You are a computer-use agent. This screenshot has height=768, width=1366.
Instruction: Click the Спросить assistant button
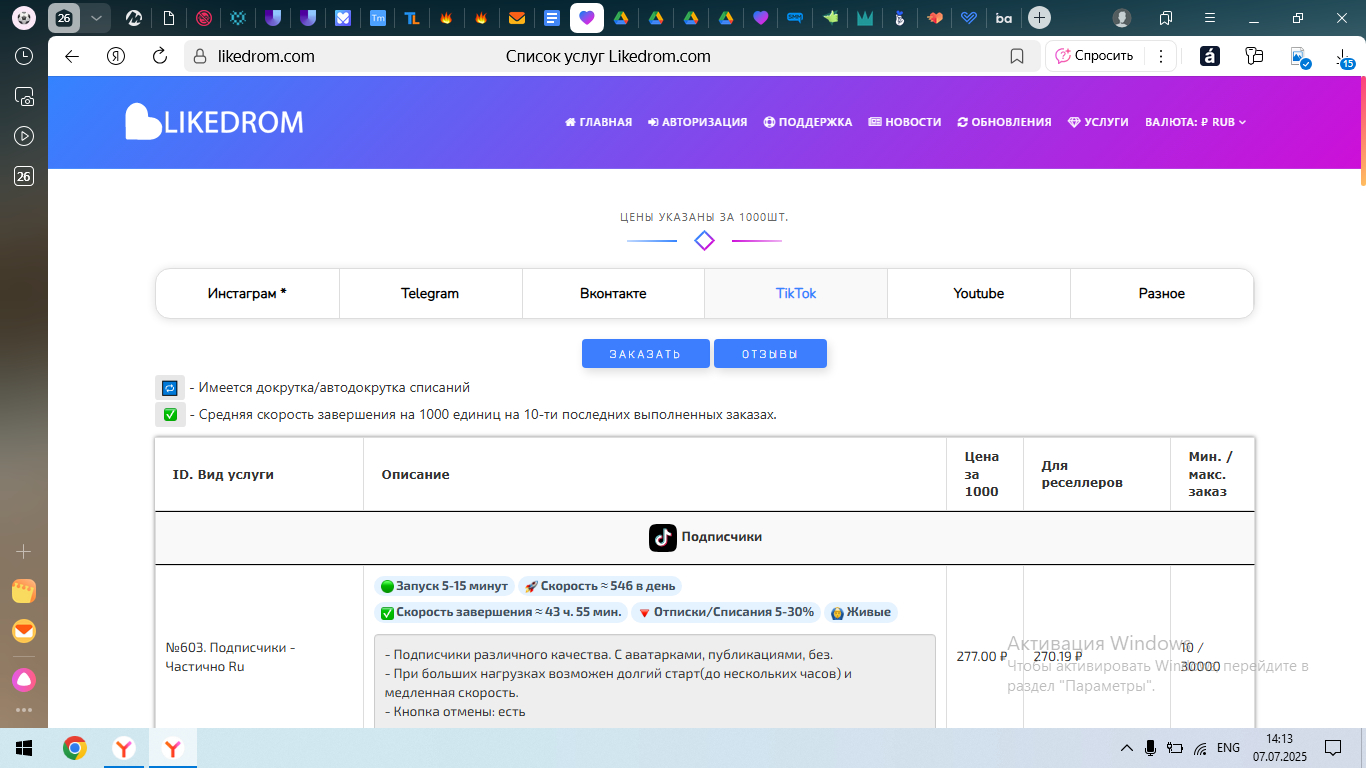1094,56
